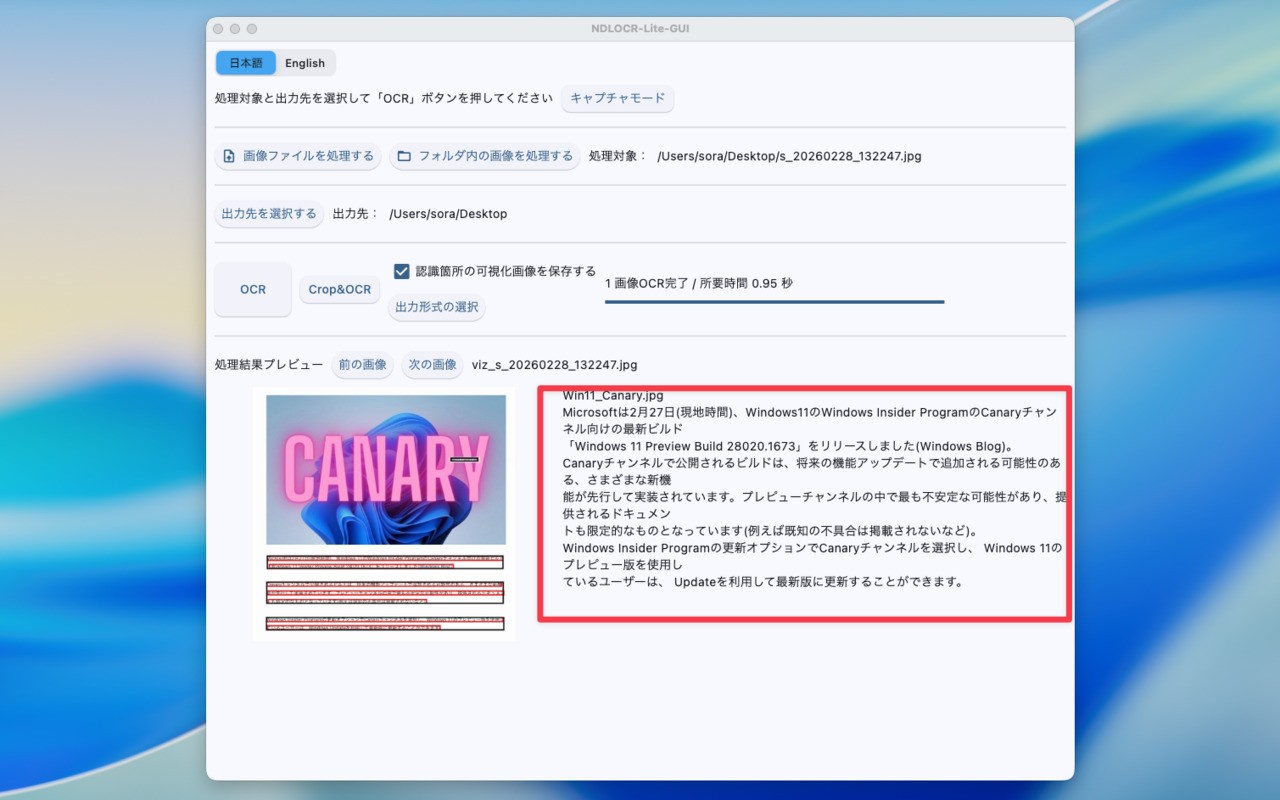Click the file icon on 画像ファイルを処理する
Screen dimensions: 1280x800
pos(229,156)
